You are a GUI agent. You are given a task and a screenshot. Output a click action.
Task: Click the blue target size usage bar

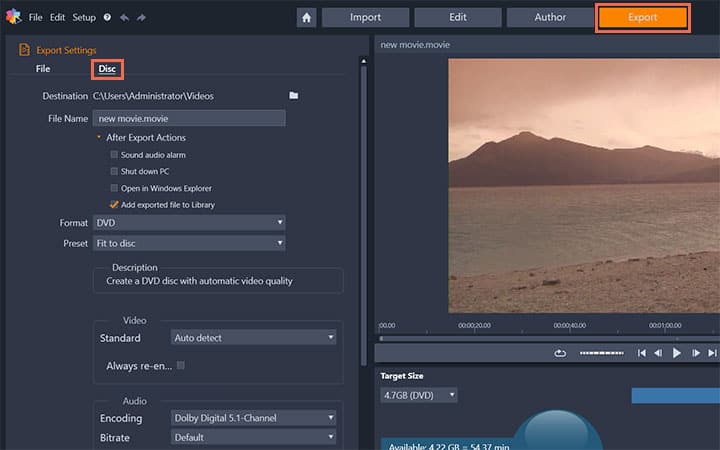tap(675, 395)
